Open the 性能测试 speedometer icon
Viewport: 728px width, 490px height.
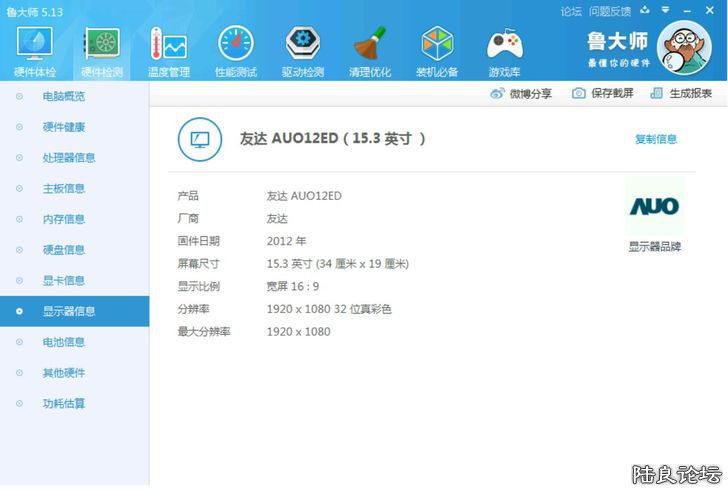click(235, 48)
